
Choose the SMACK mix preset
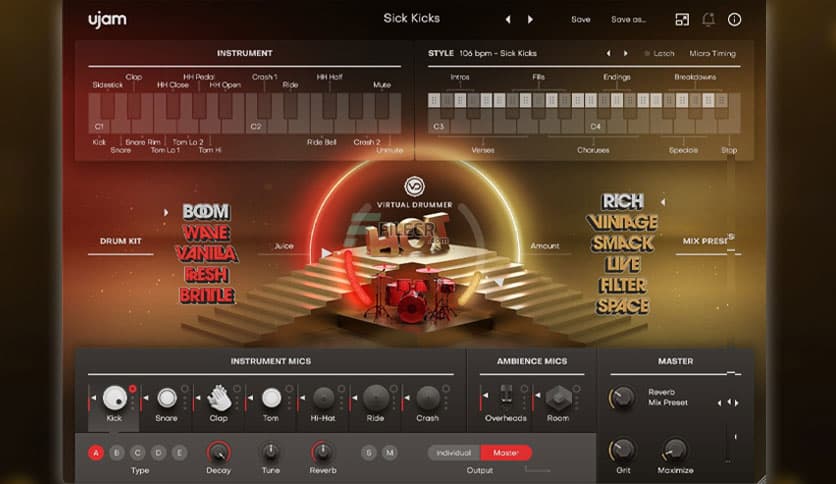coord(622,243)
